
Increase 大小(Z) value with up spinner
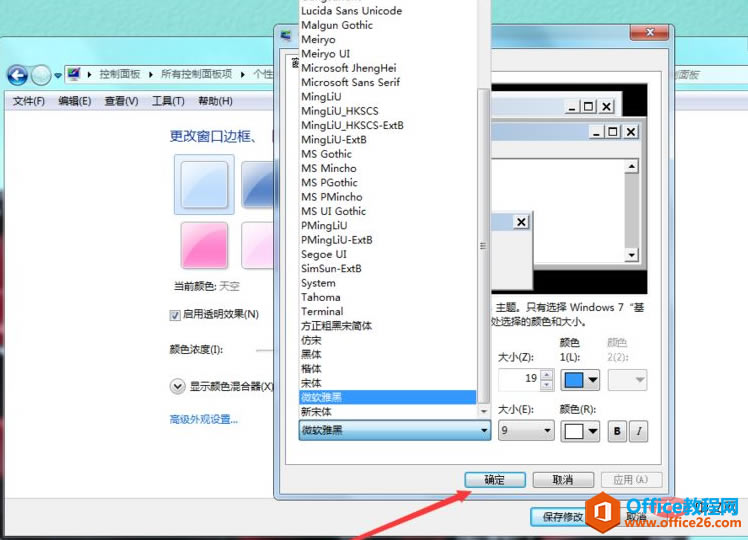pyautogui.click(x=548, y=374)
